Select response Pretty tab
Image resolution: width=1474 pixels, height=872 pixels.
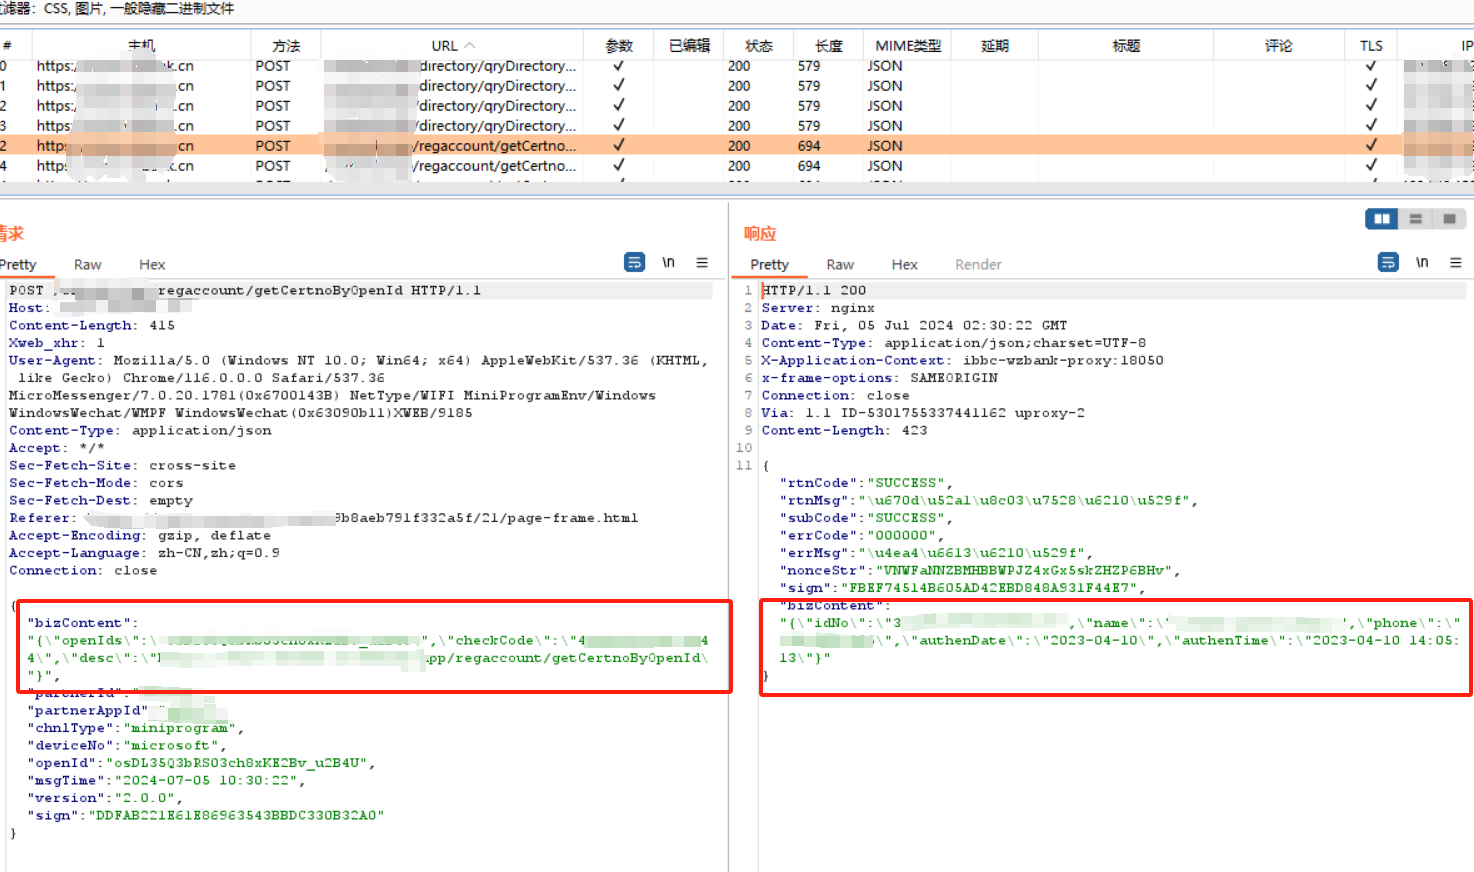[769, 264]
